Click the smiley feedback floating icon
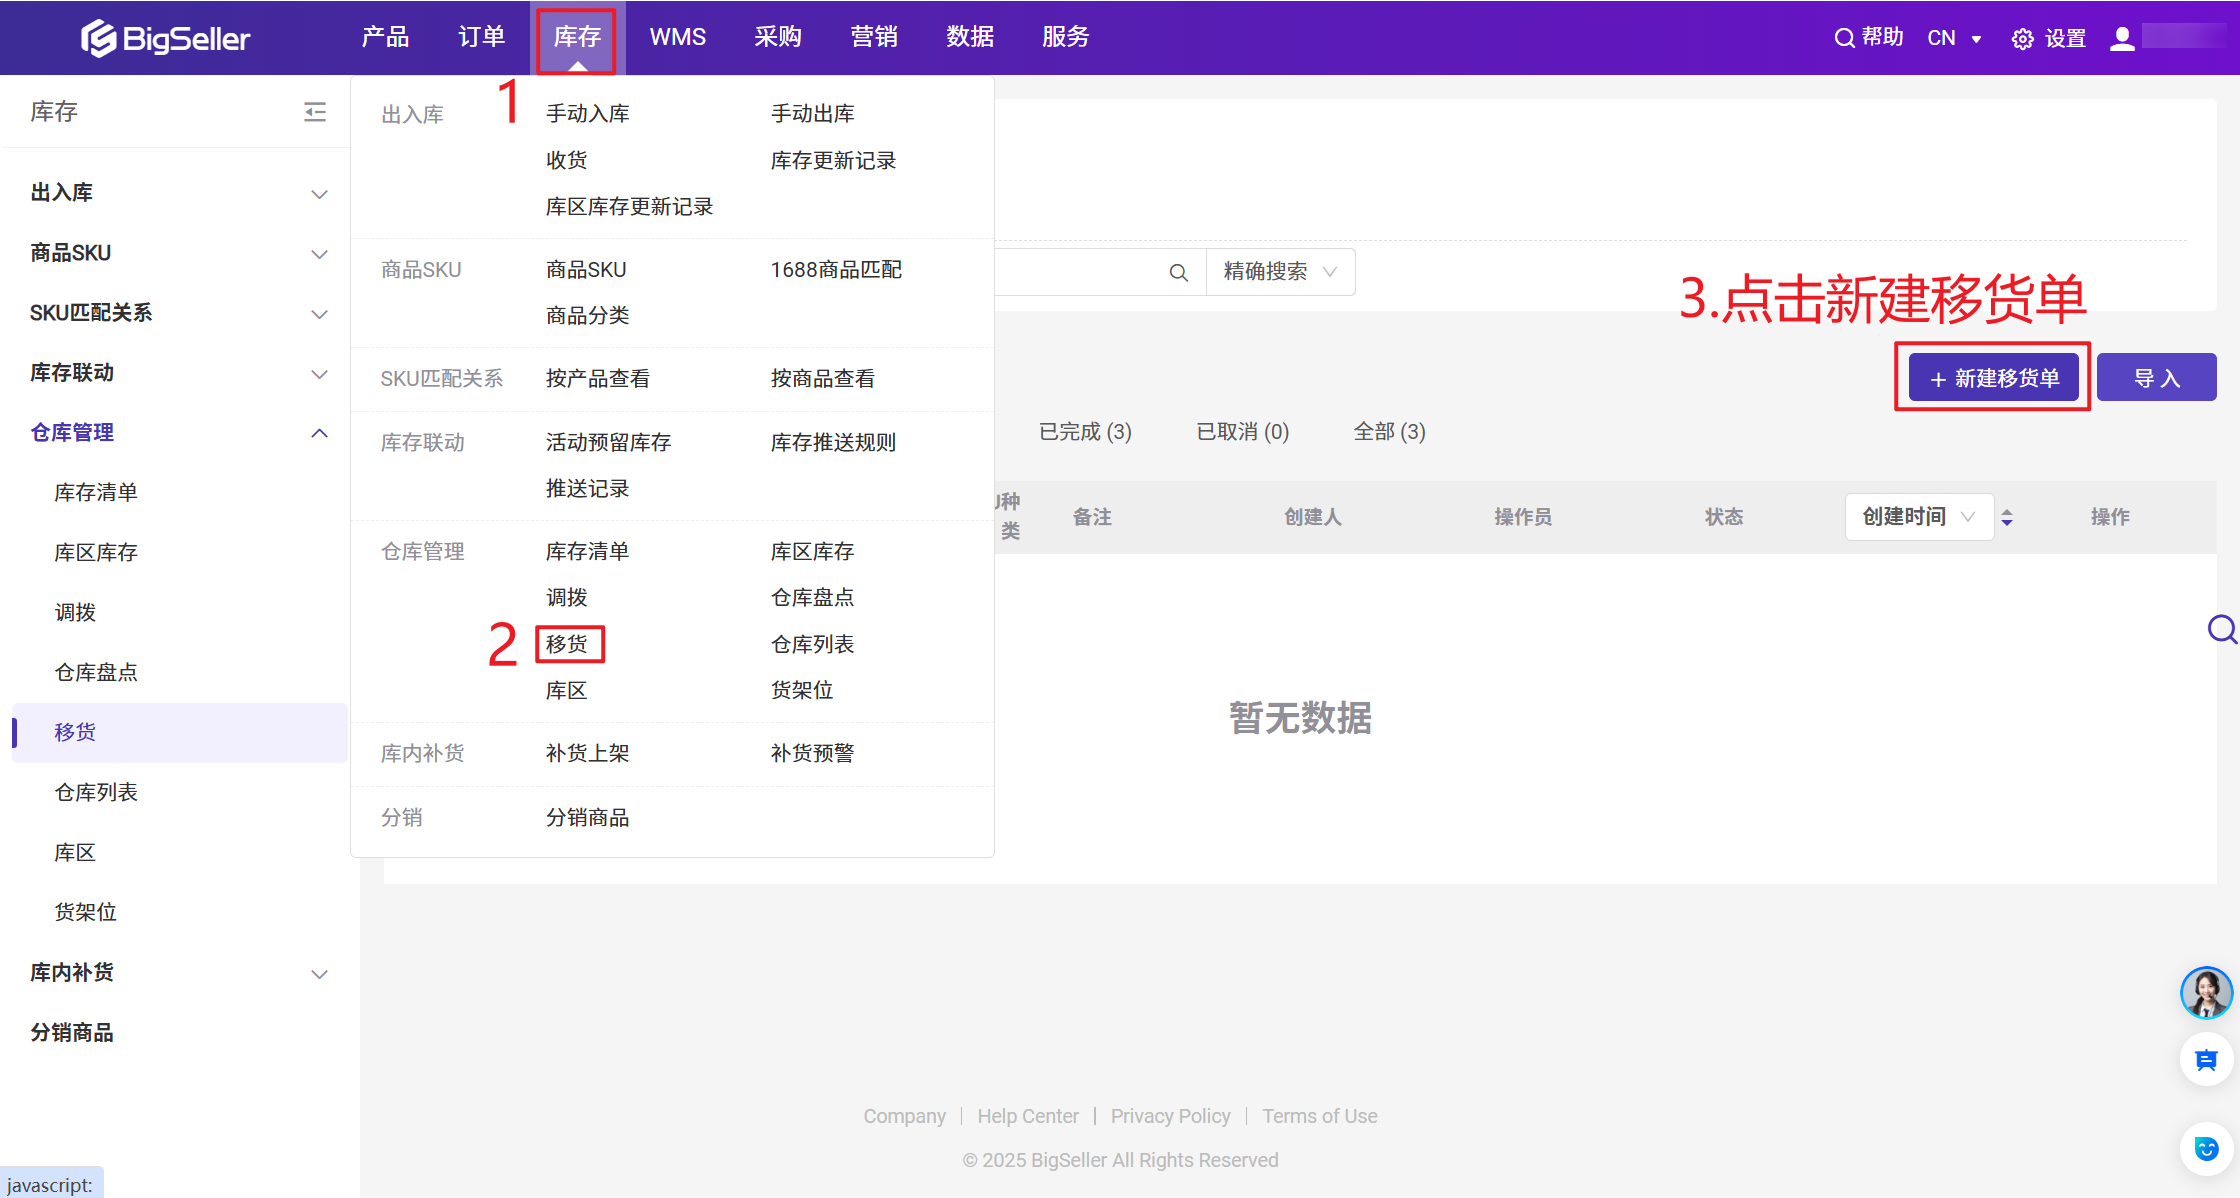2240x1198 pixels. (2206, 1148)
